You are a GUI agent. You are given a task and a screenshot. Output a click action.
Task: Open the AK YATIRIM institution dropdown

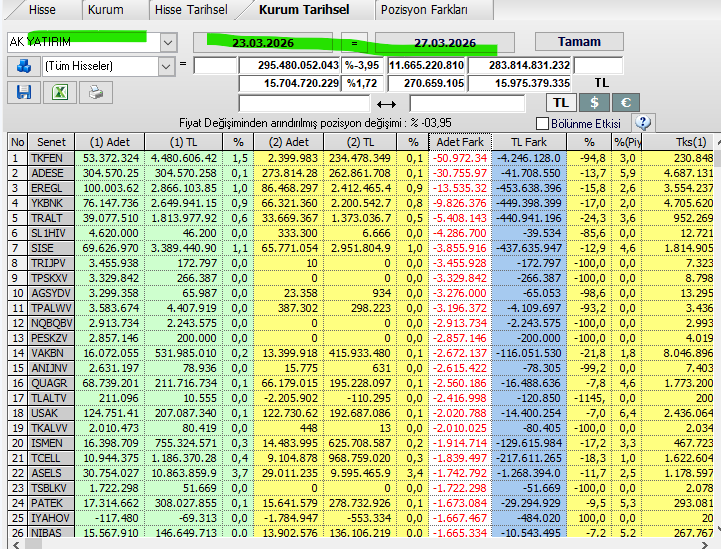point(168,42)
